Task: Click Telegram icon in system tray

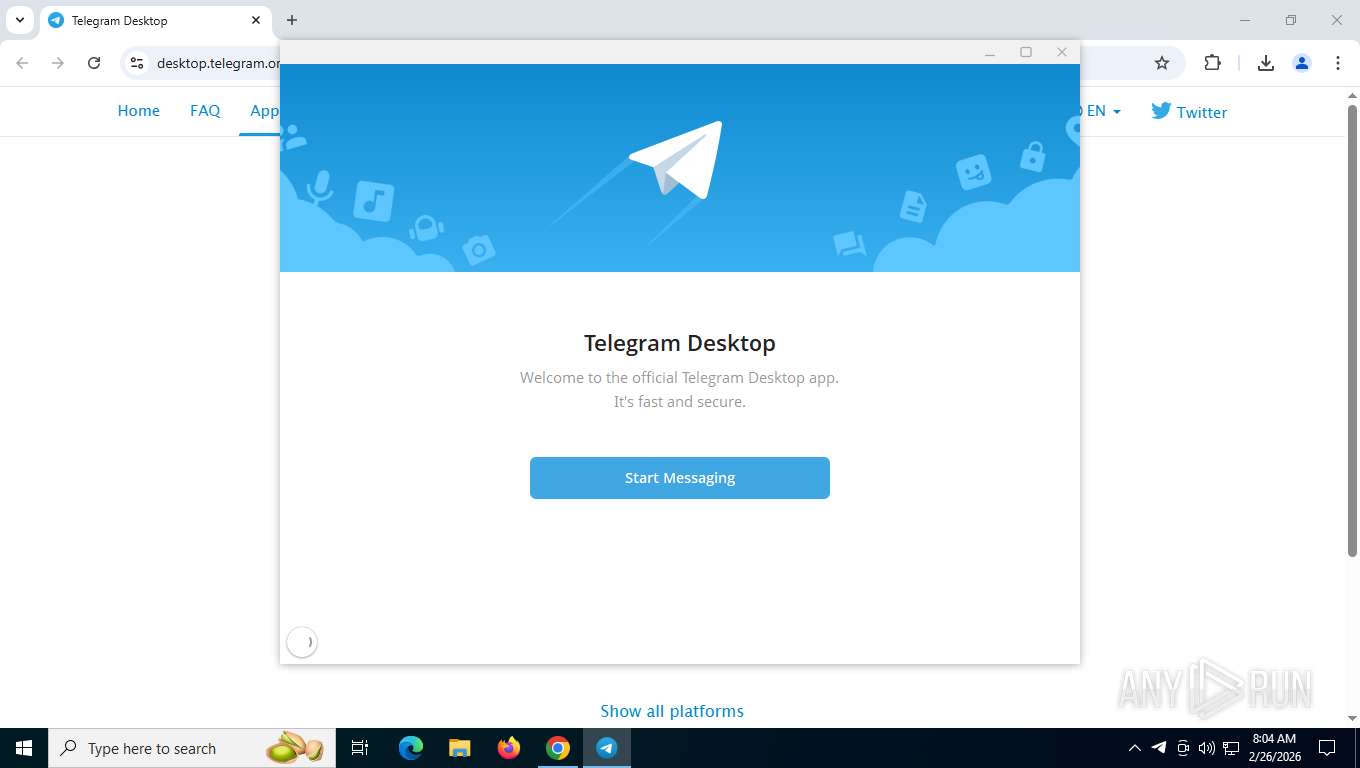Action: pos(1159,748)
